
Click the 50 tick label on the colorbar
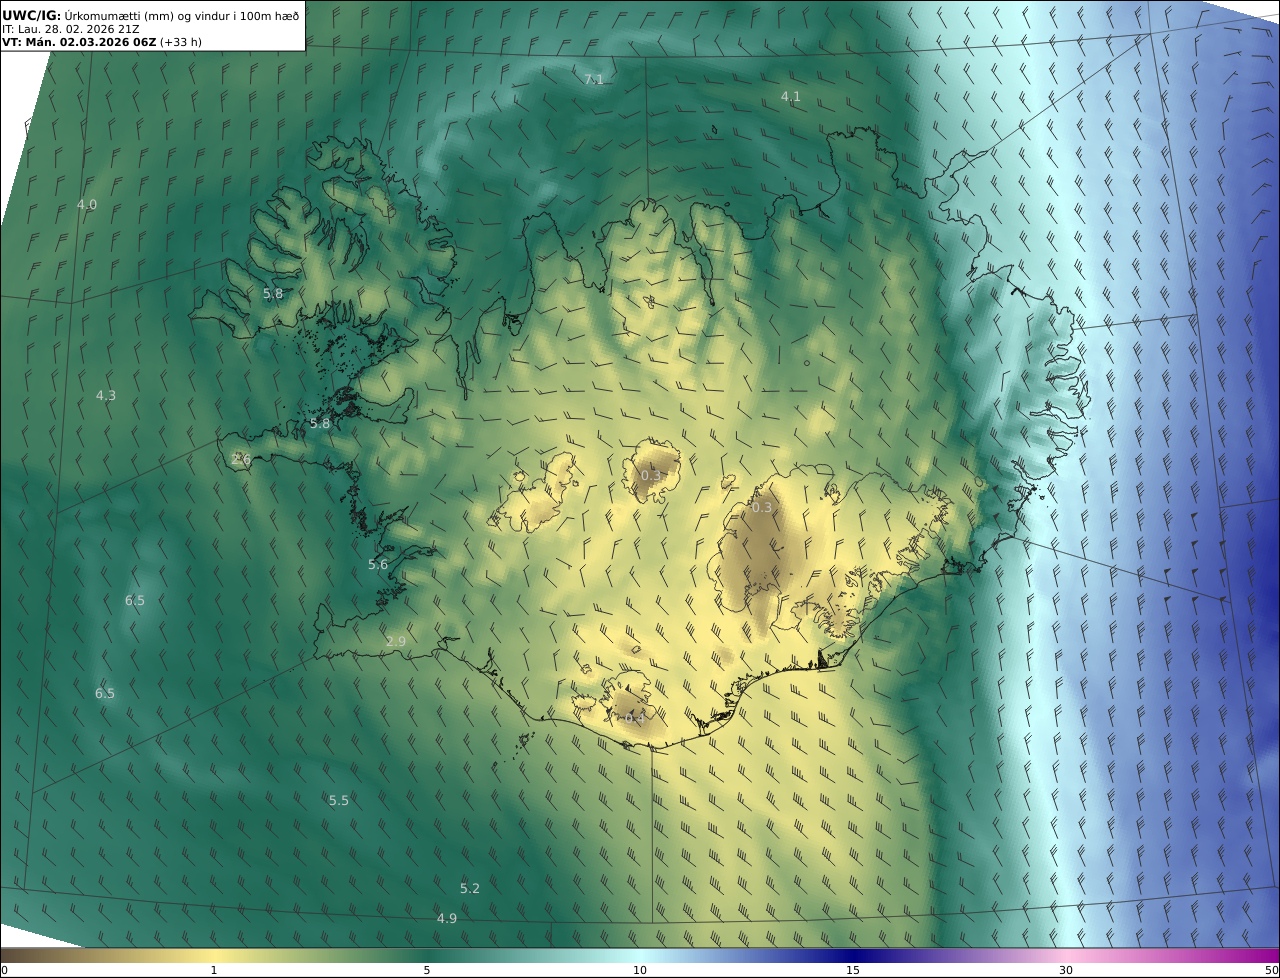point(1272,970)
